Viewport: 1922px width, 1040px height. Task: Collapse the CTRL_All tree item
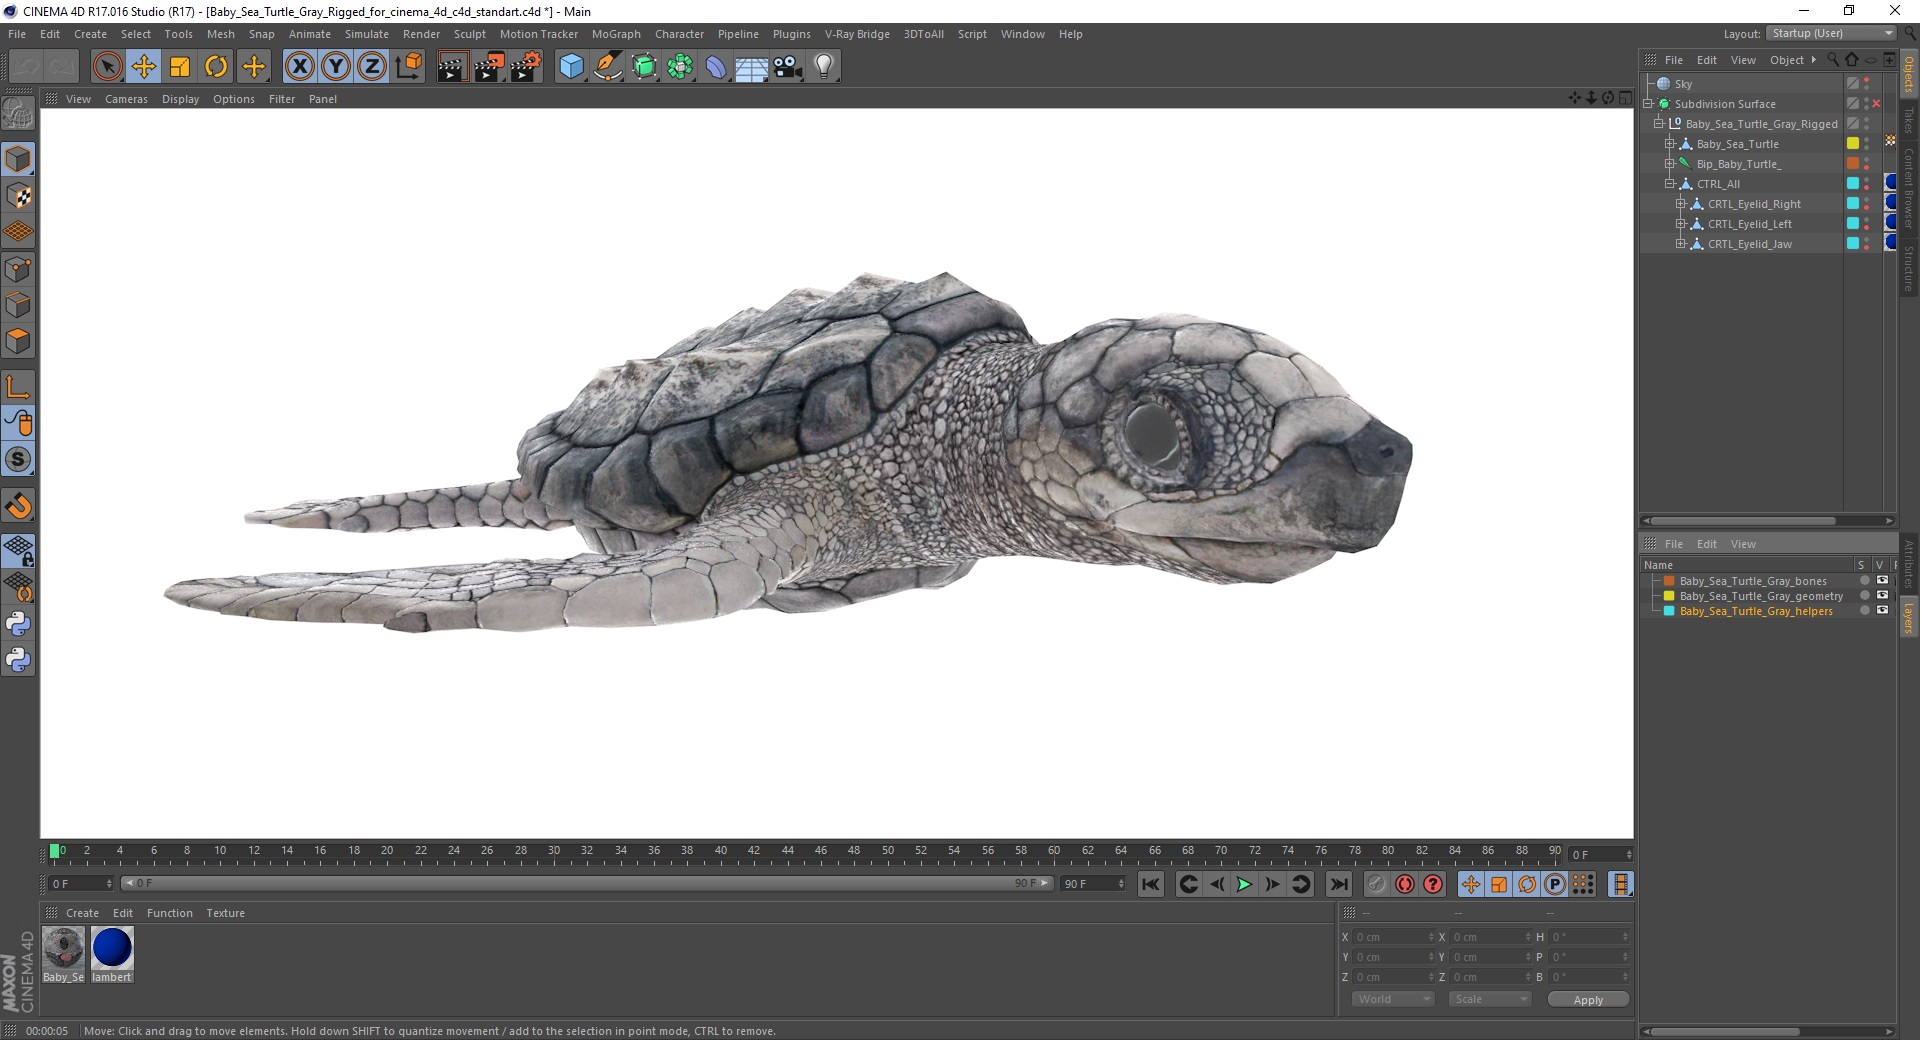[1669, 184]
